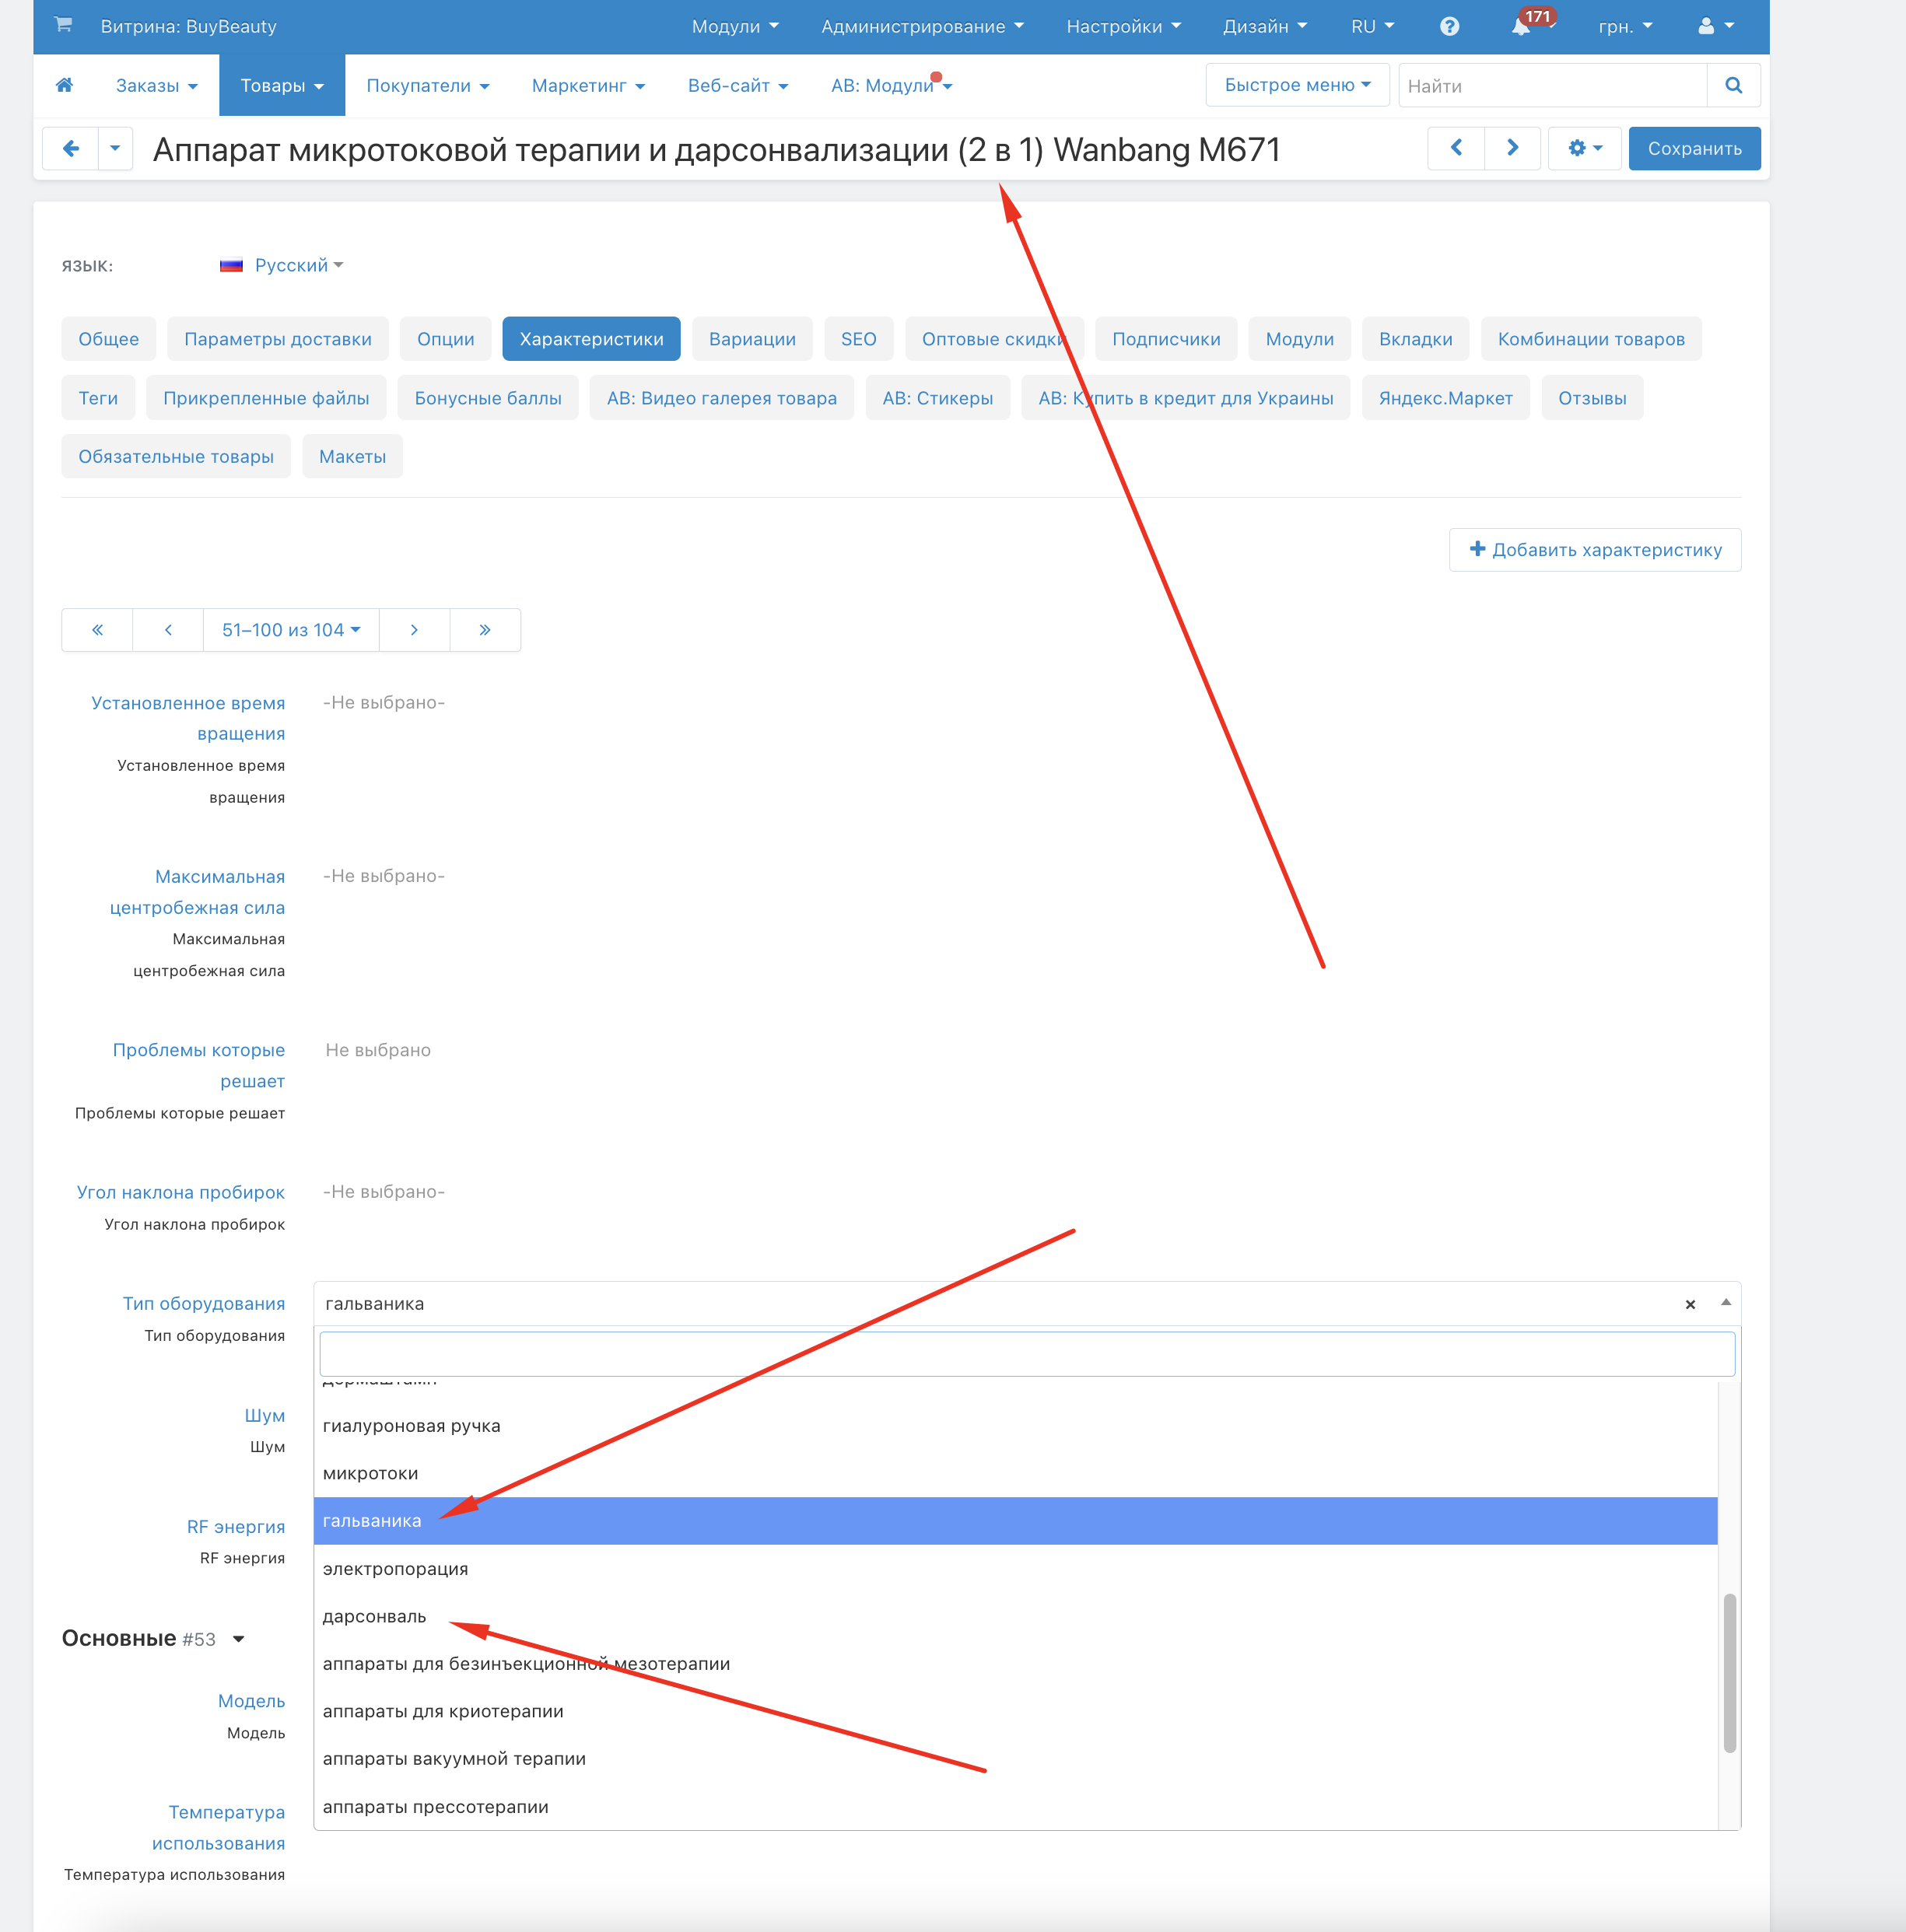Open the Отзывы tab
Screen dimensions: 1906x1932
tap(1592, 398)
